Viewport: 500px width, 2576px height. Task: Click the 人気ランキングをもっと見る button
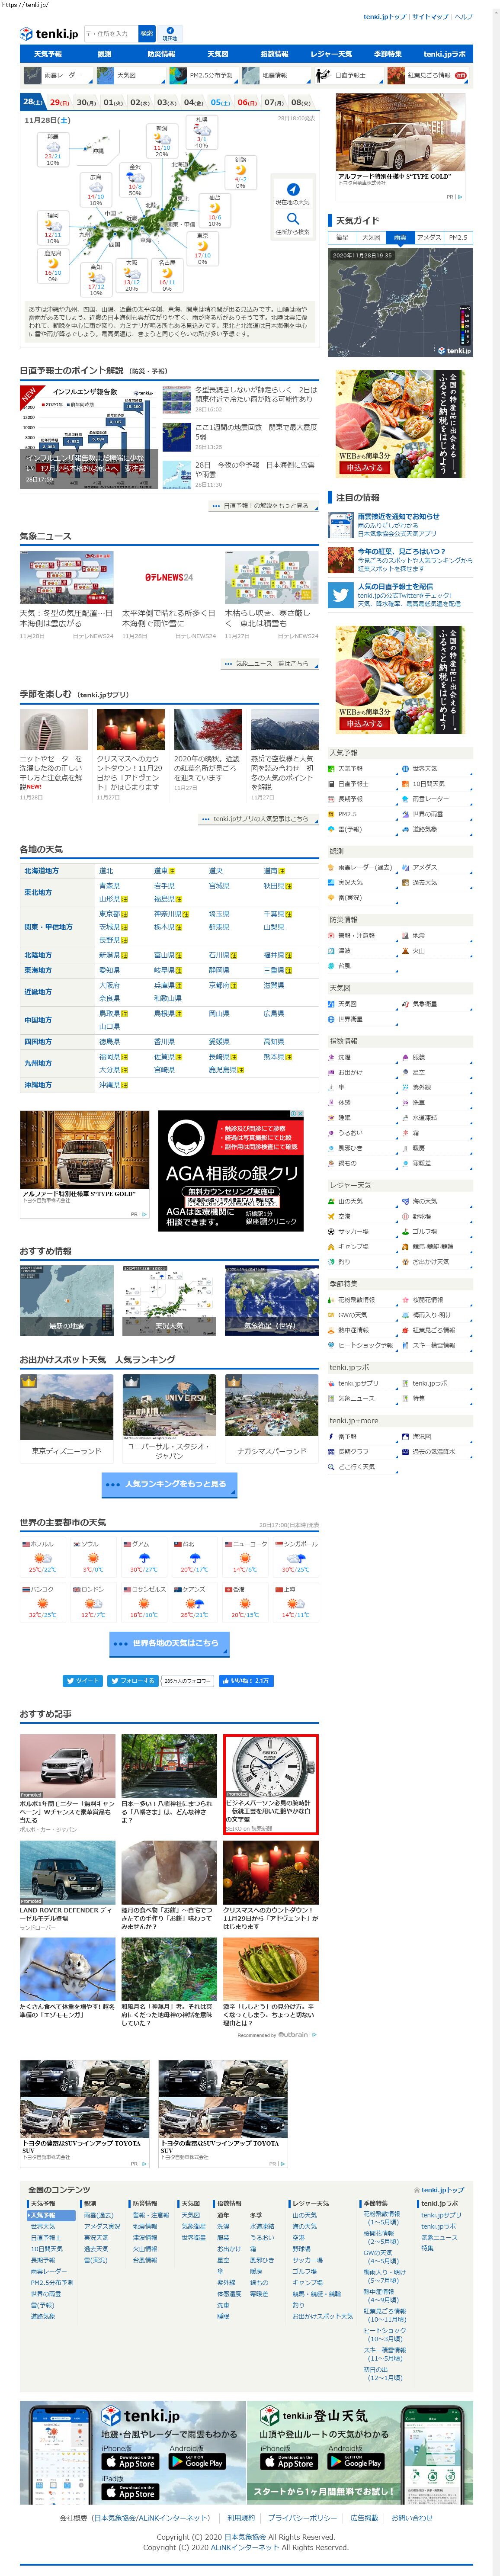click(x=169, y=1484)
